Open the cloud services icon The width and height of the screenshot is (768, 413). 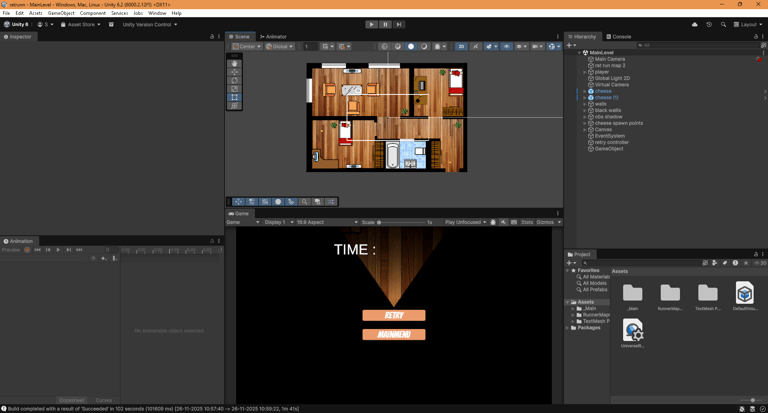(695, 24)
